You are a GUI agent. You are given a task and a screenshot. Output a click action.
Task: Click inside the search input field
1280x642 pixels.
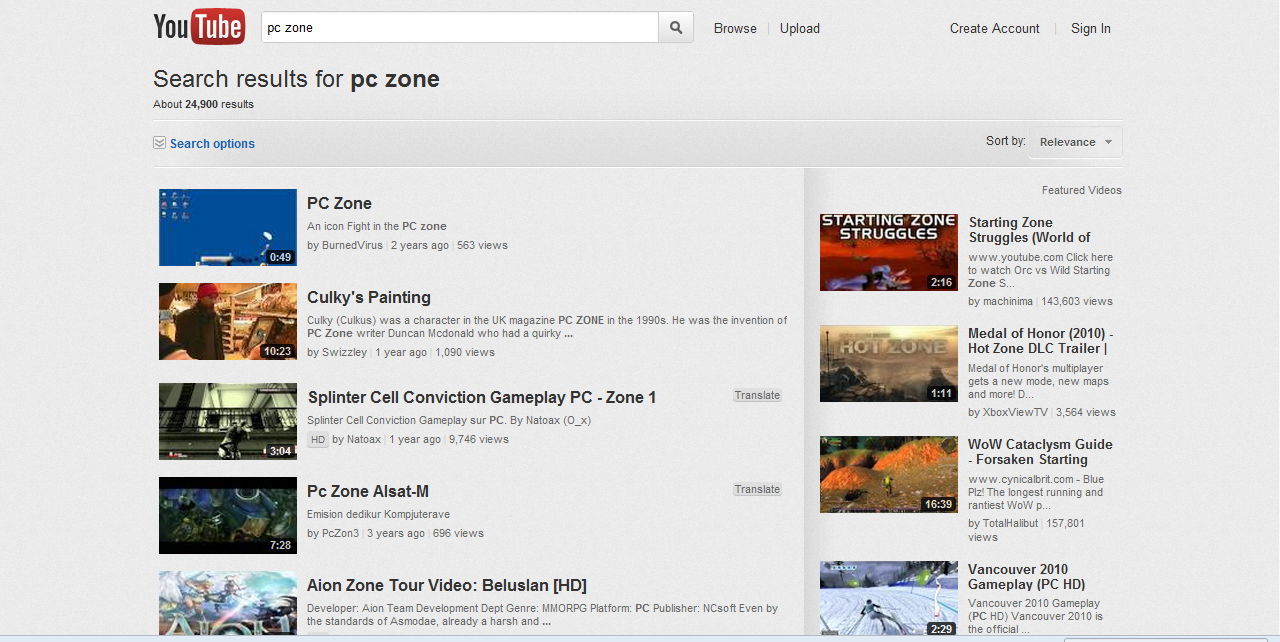(460, 27)
